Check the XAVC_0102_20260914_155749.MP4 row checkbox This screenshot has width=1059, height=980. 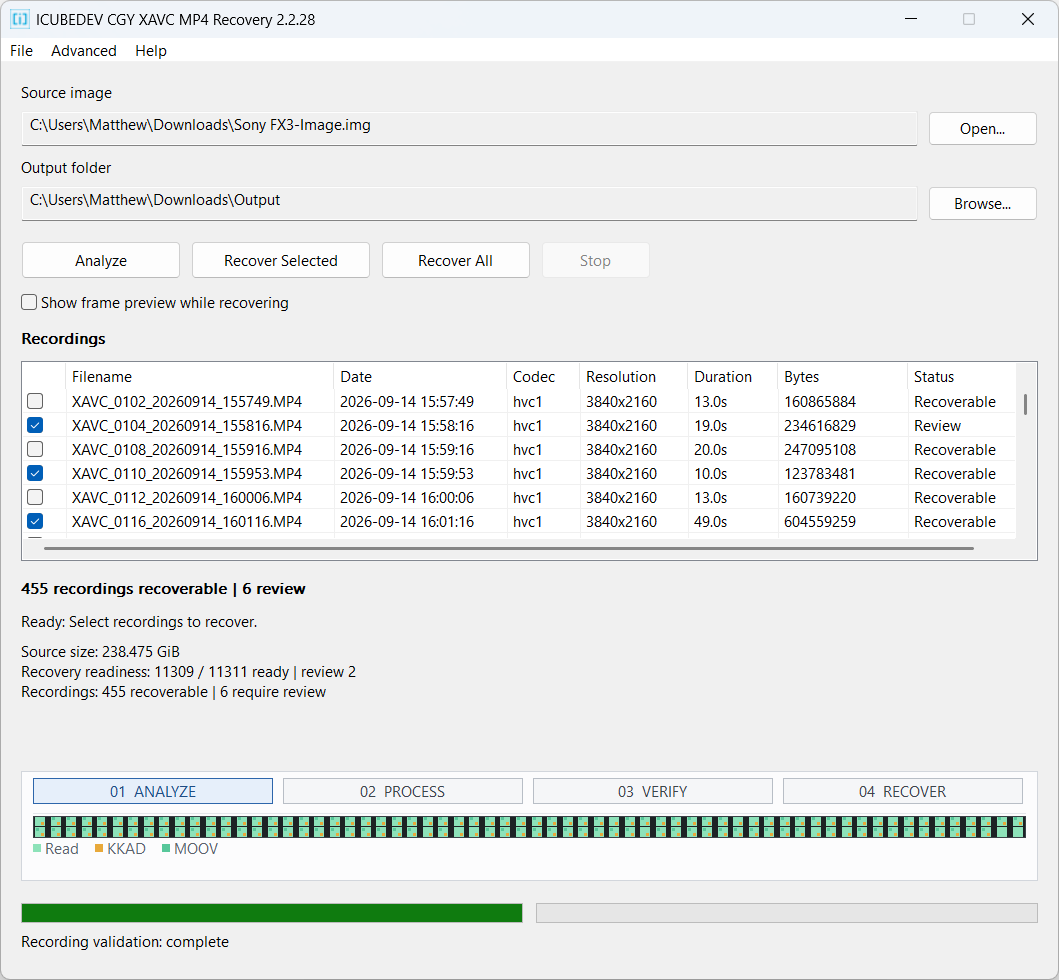pyautogui.click(x=35, y=401)
